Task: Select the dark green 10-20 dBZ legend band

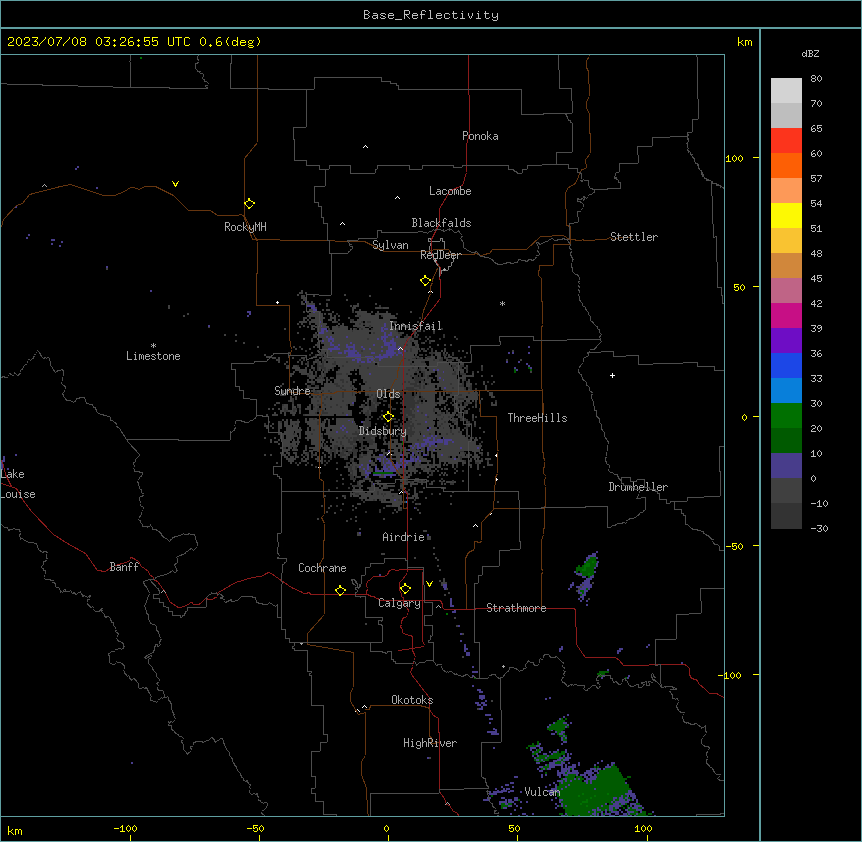Action: 786,441
